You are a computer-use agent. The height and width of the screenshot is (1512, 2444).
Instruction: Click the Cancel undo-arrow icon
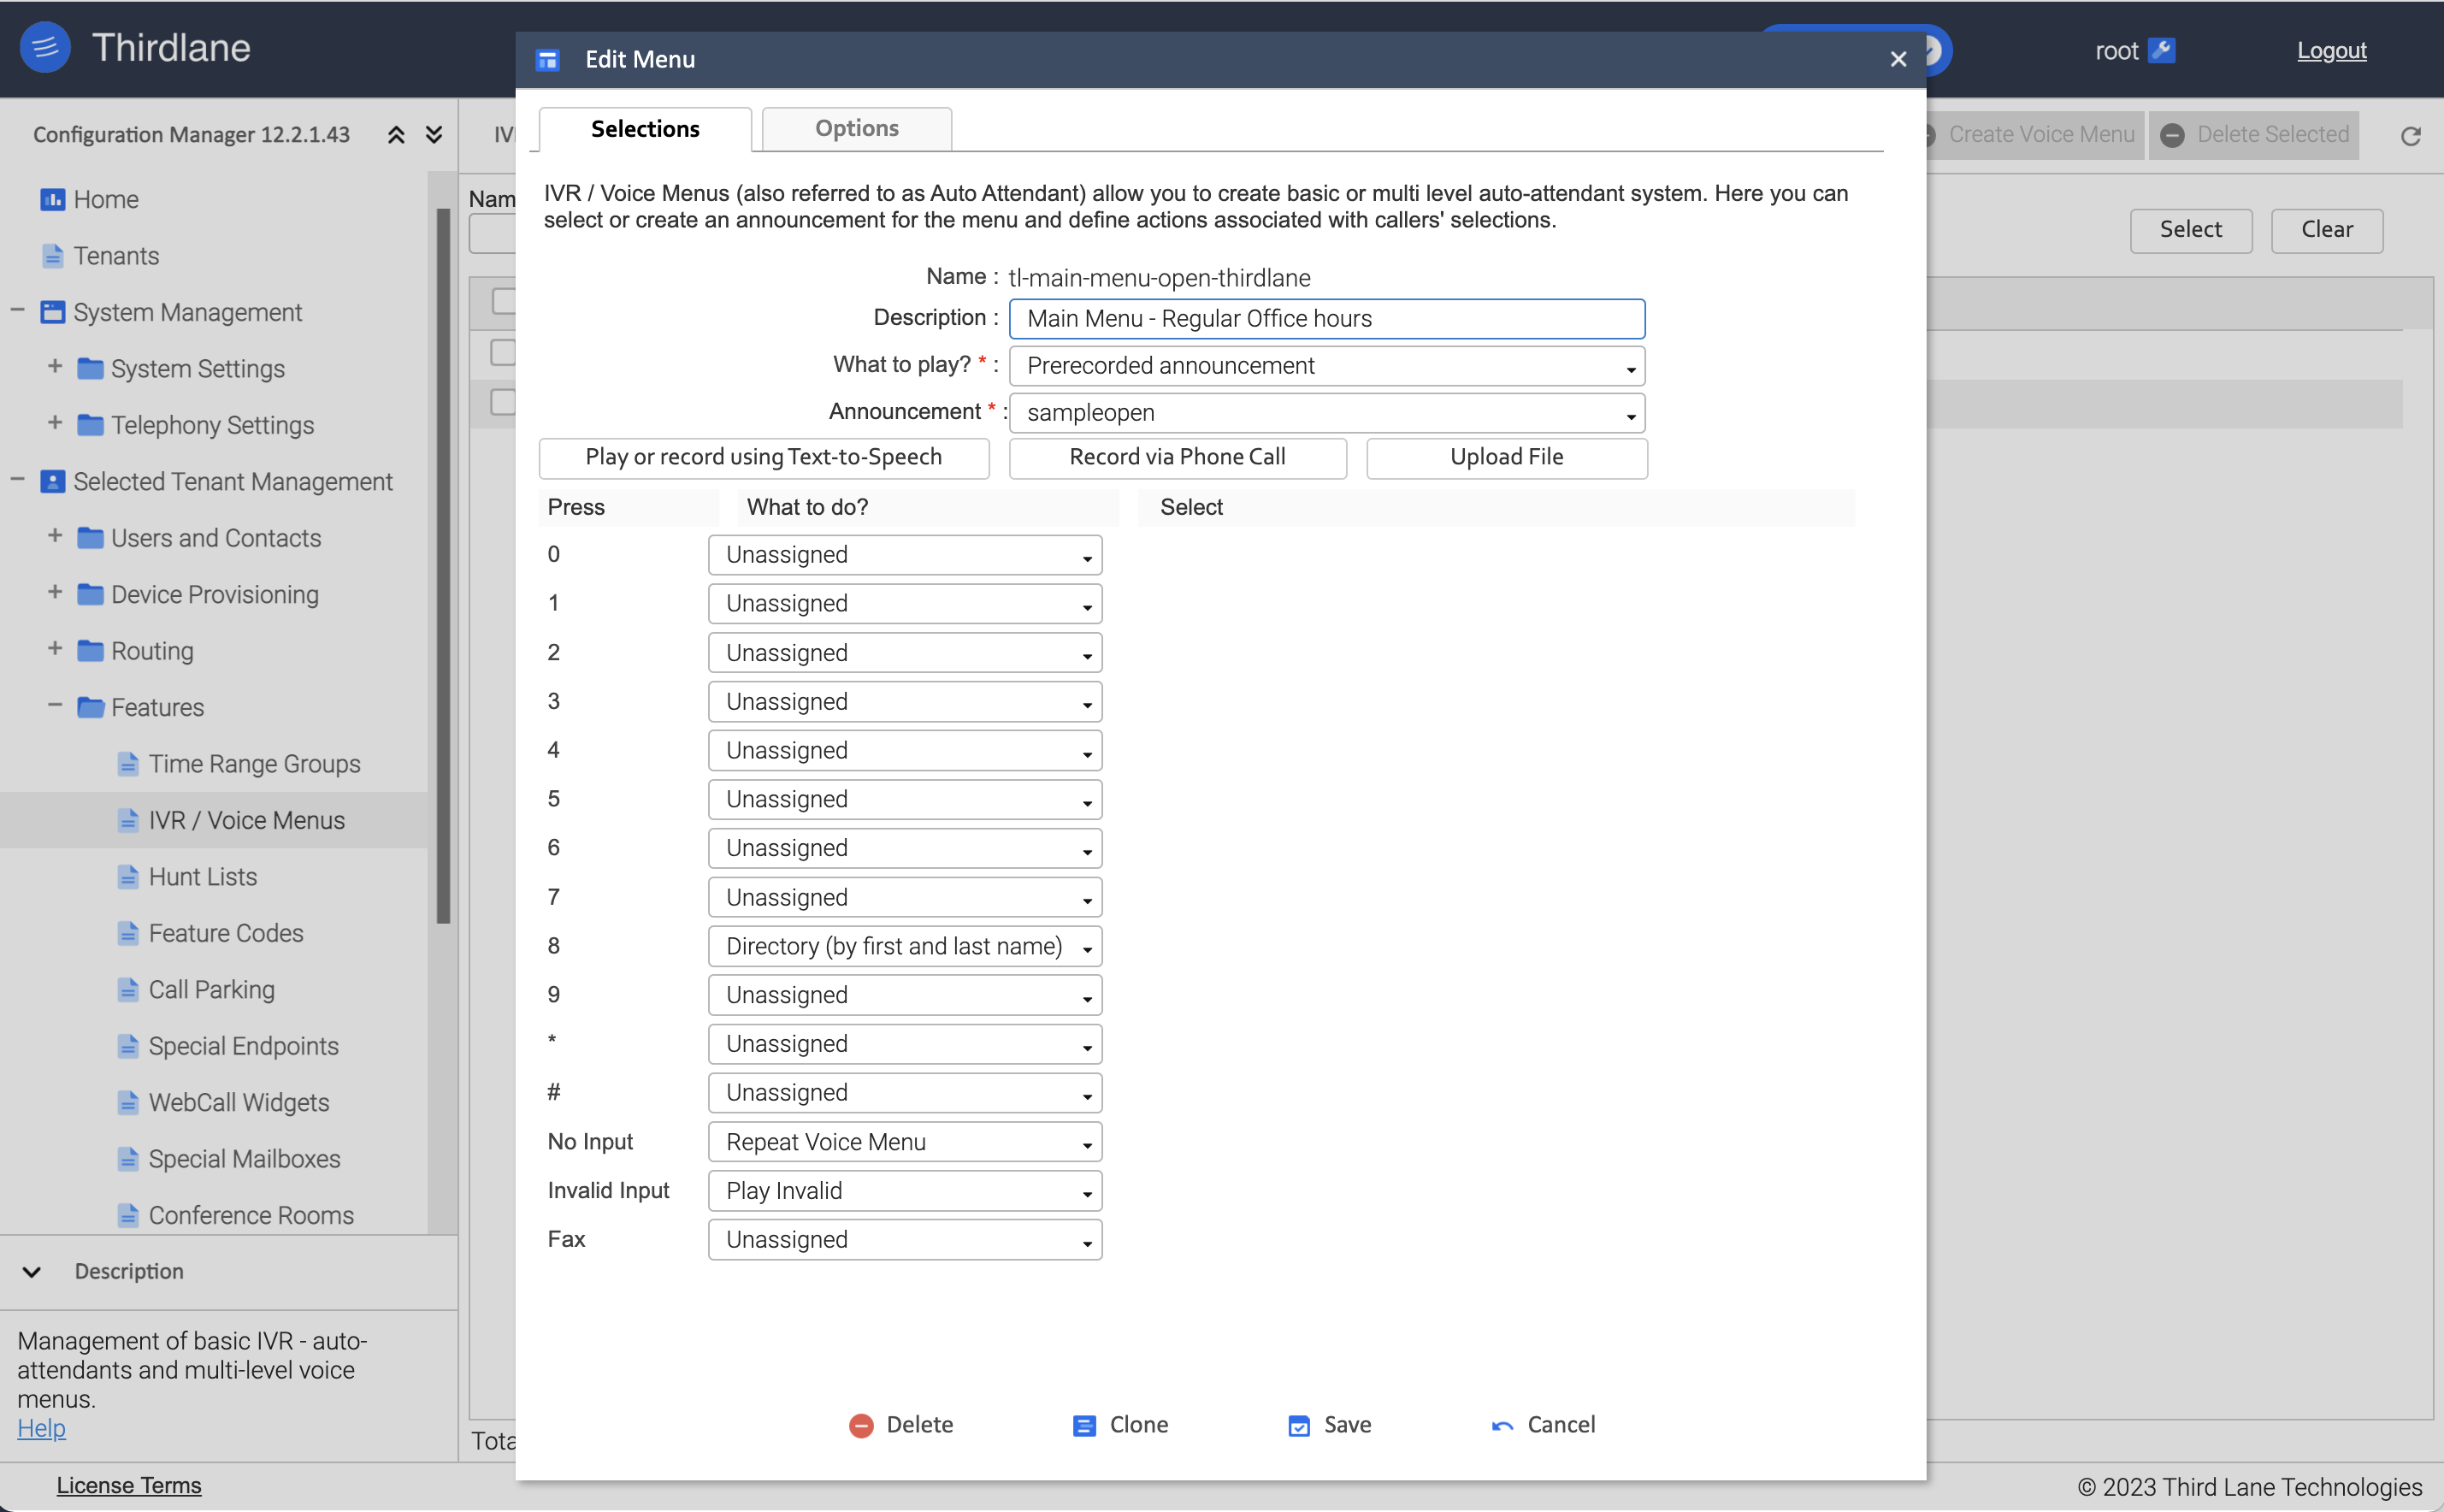[x=1502, y=1424]
